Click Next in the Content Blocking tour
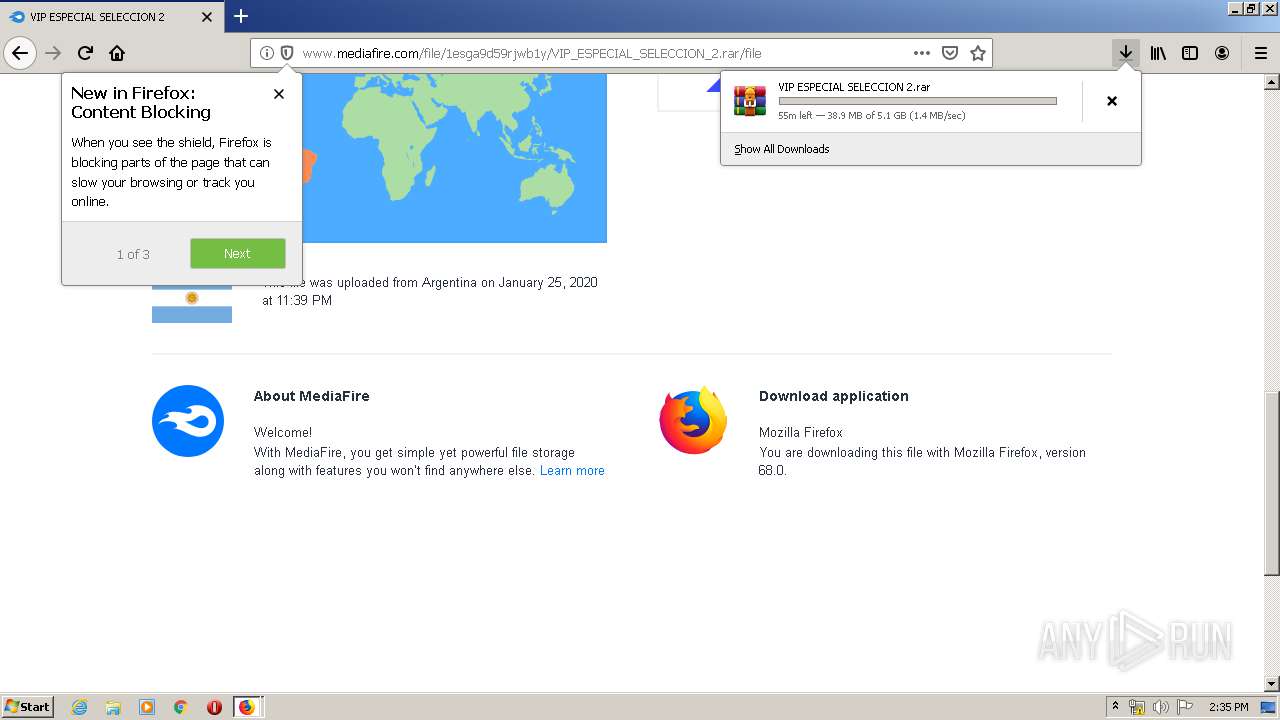1280x720 pixels. tap(237, 253)
